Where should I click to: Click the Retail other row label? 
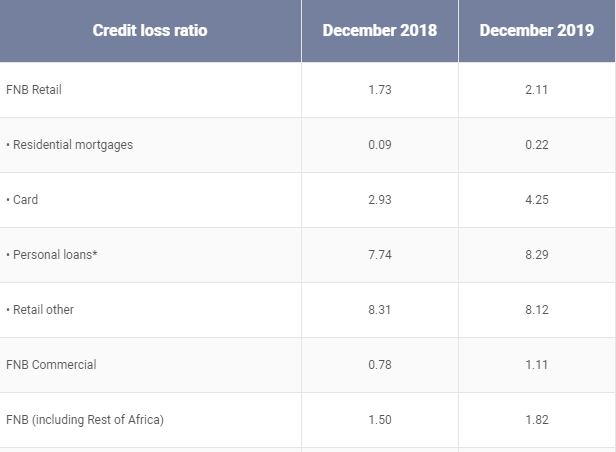43,310
